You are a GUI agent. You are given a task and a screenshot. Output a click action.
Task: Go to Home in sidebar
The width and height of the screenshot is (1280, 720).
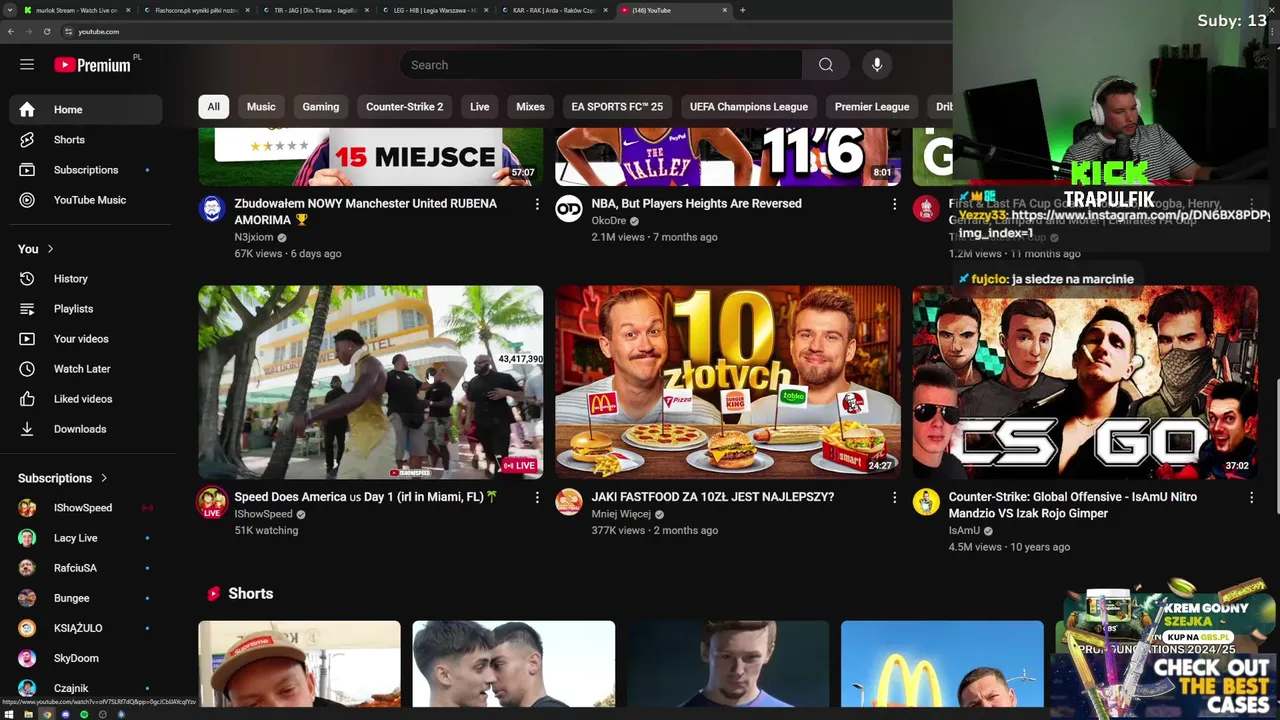pyautogui.click(x=86, y=110)
